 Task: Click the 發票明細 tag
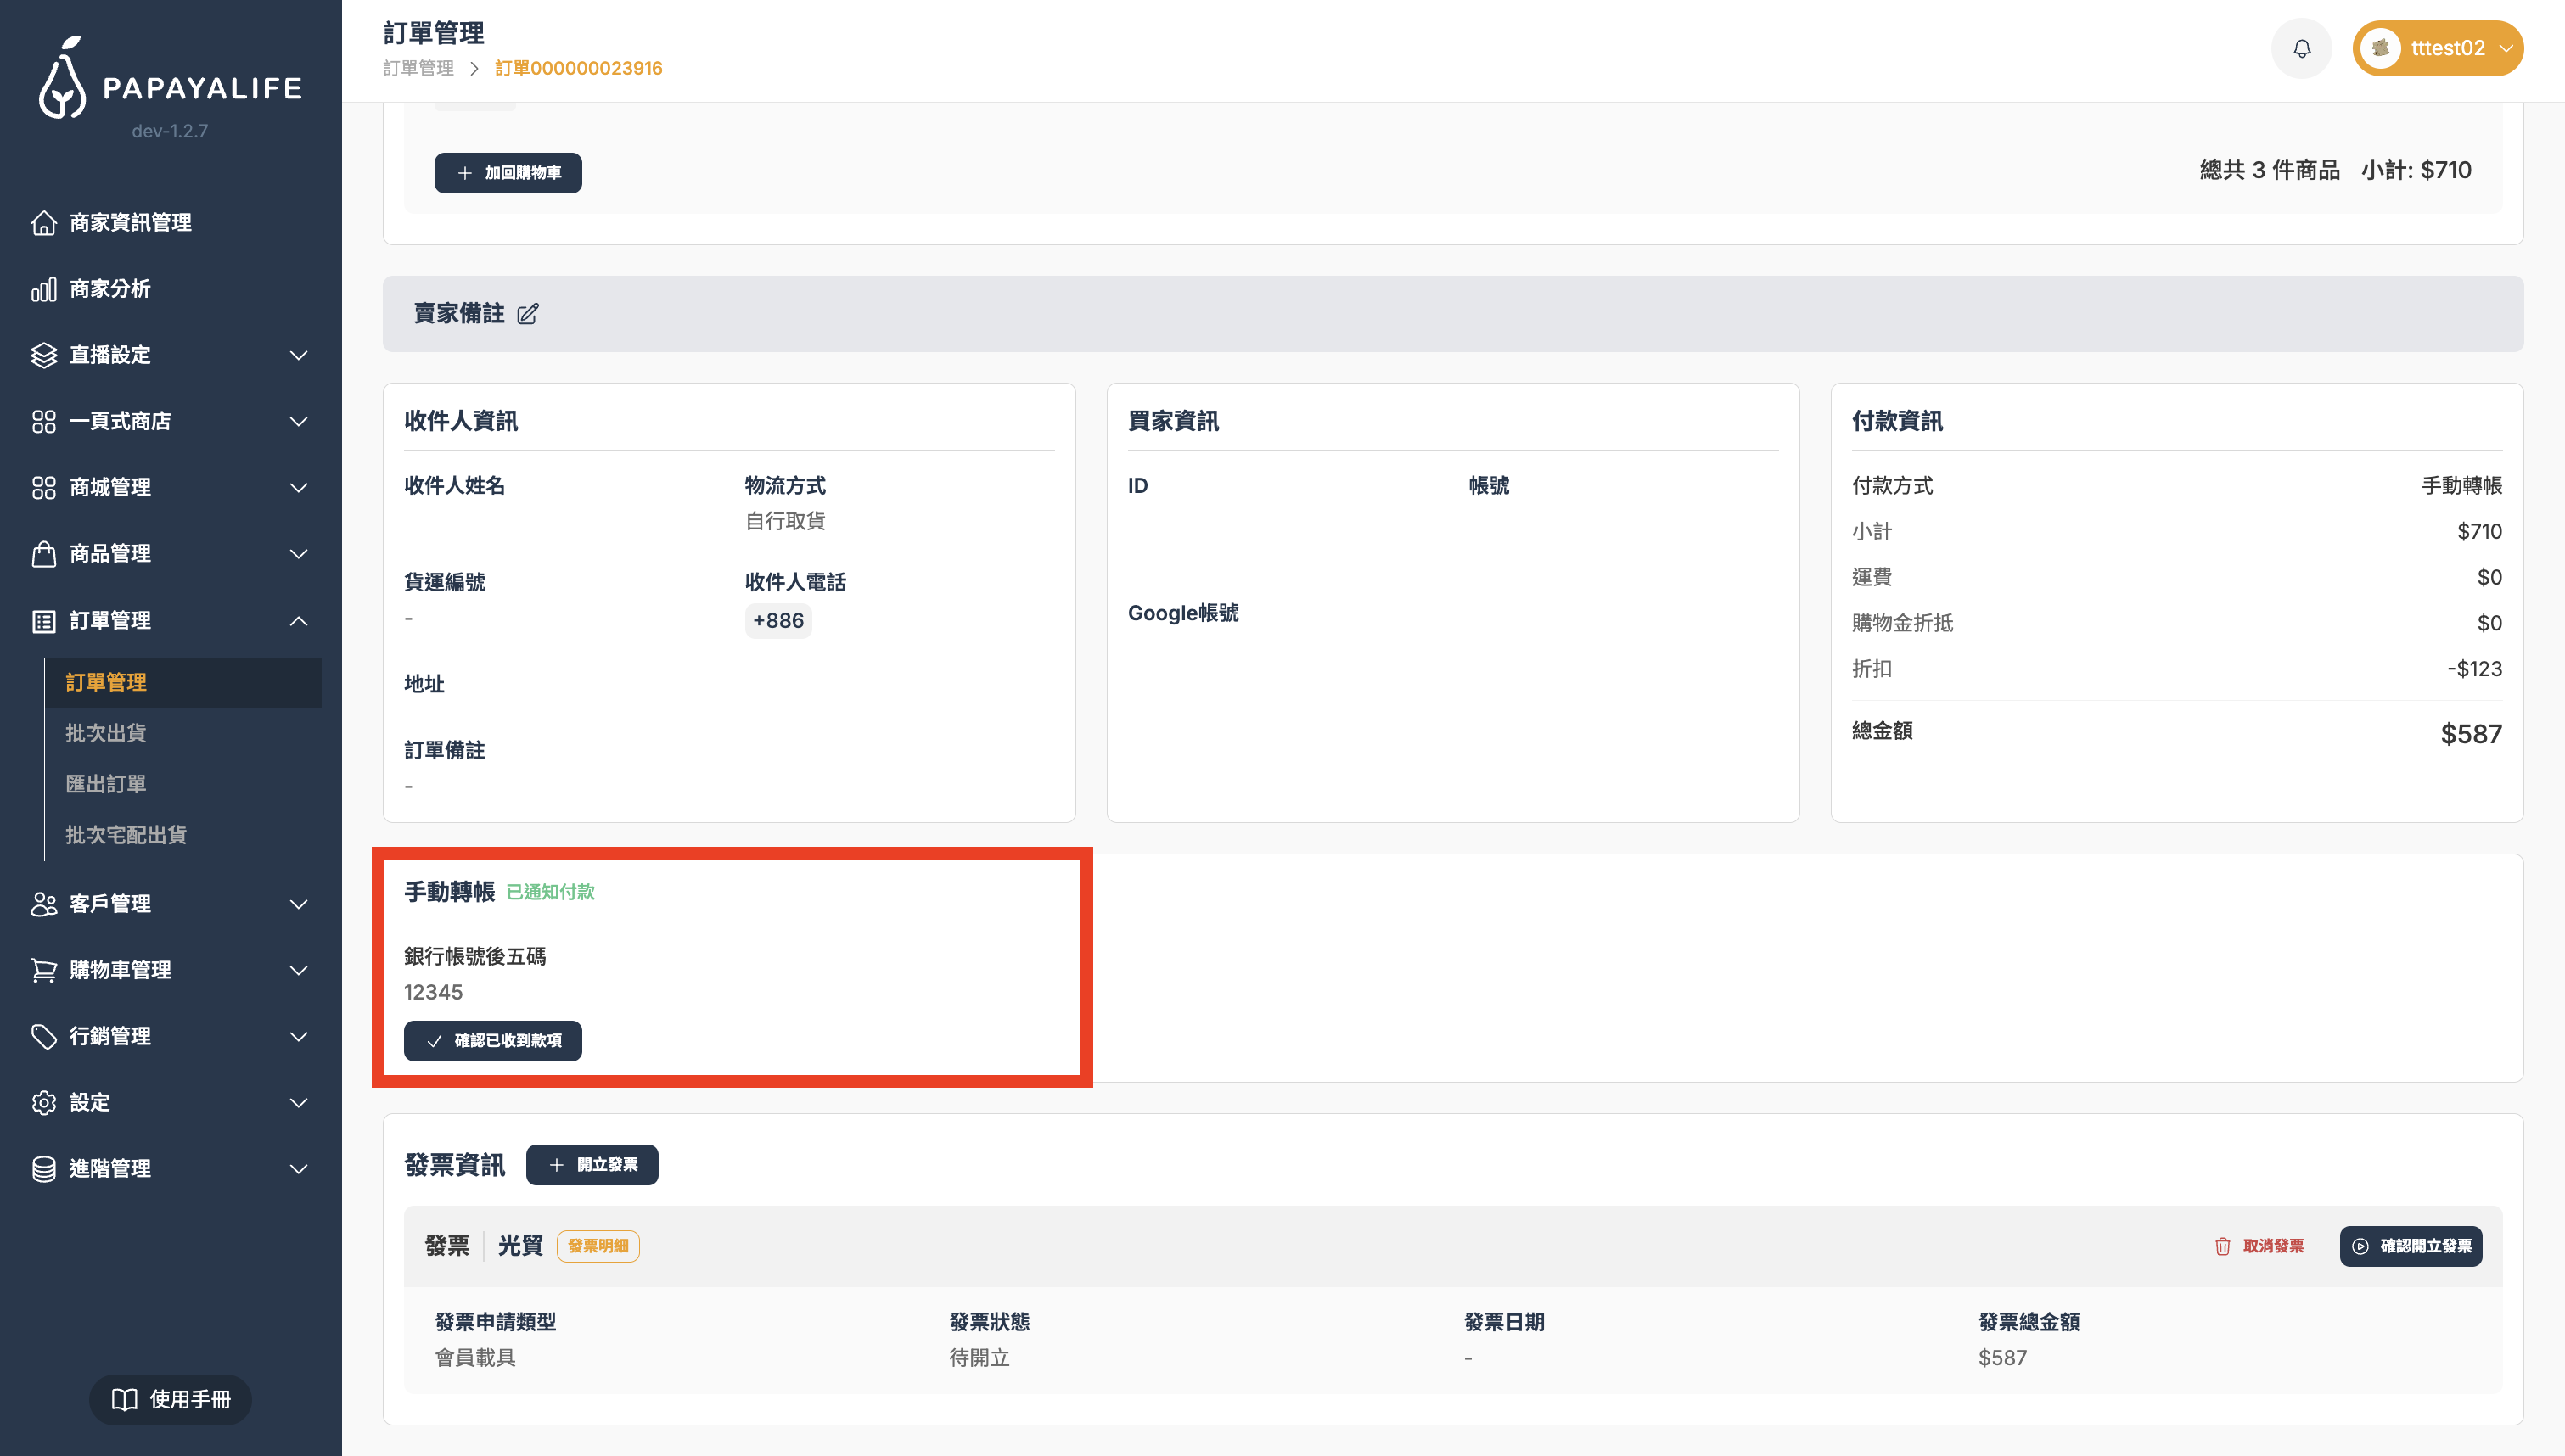coord(598,1246)
